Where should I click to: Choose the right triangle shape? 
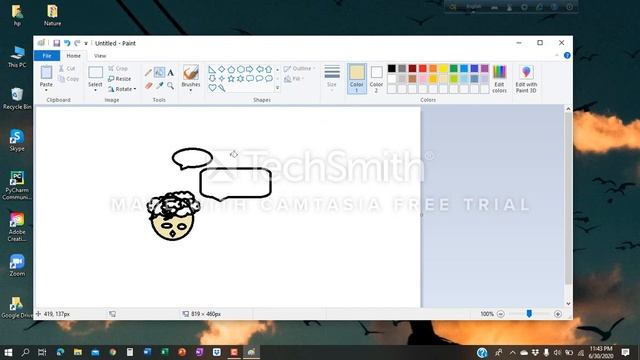(x=212, y=69)
